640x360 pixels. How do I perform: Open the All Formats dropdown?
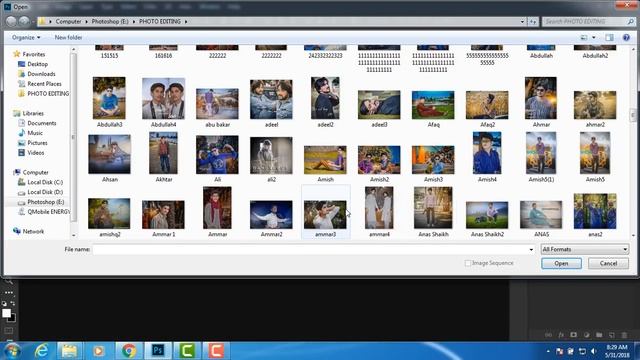pyautogui.click(x=584, y=249)
